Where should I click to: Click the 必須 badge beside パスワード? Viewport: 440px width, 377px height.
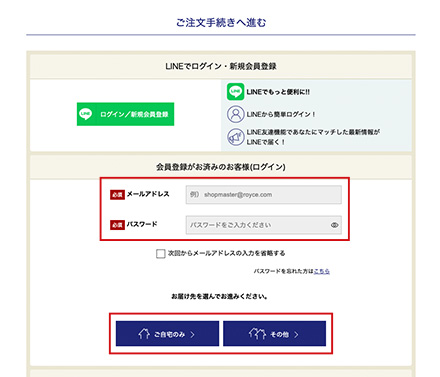click(117, 225)
